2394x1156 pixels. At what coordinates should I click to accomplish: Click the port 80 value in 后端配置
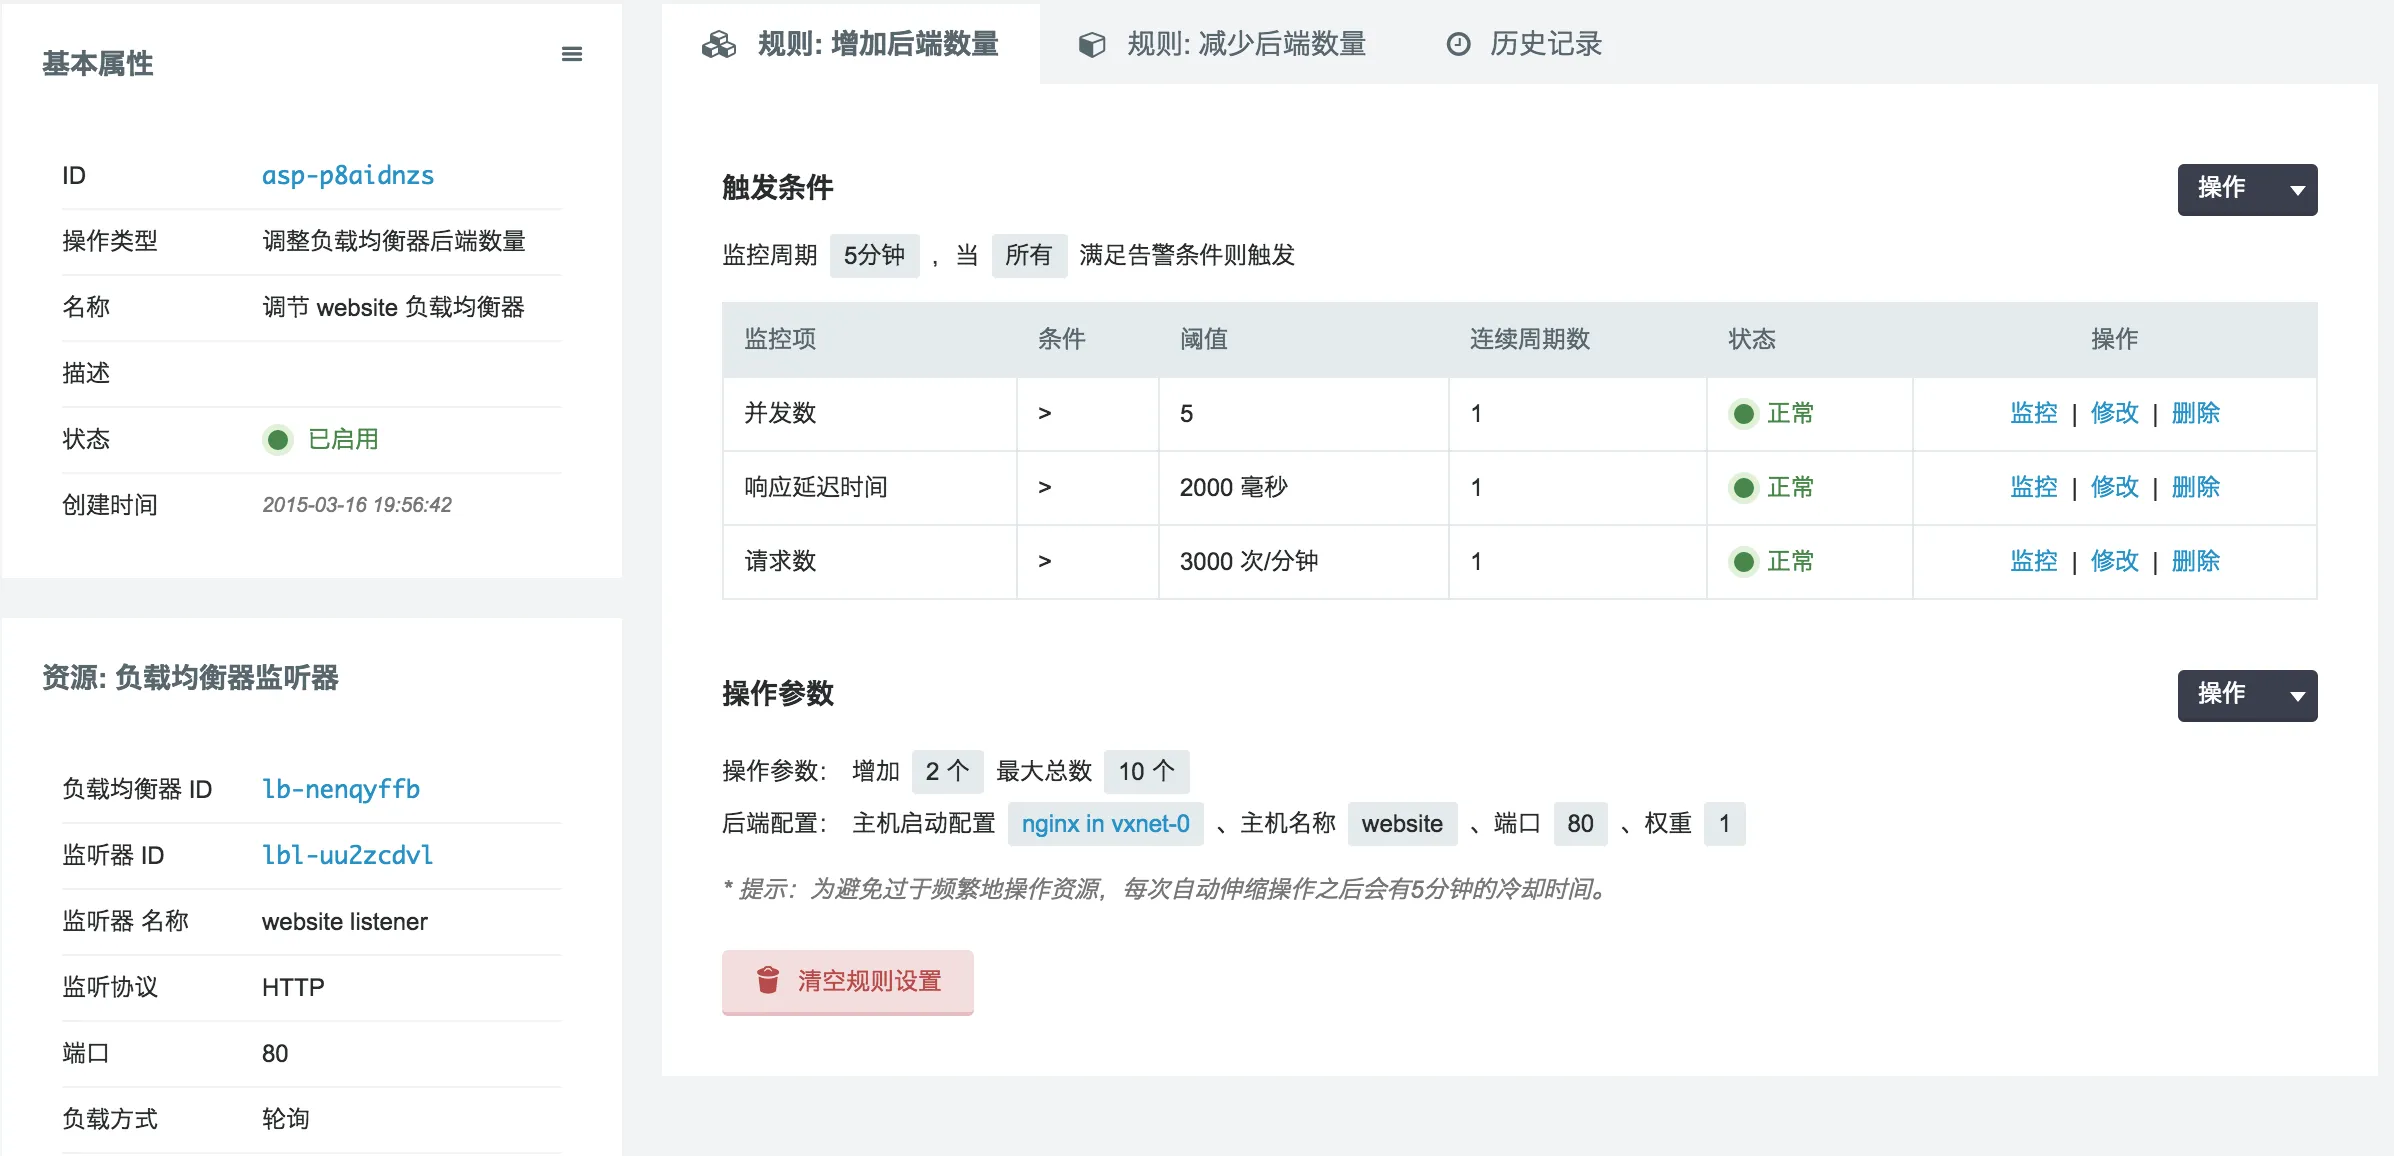pyautogui.click(x=1580, y=824)
